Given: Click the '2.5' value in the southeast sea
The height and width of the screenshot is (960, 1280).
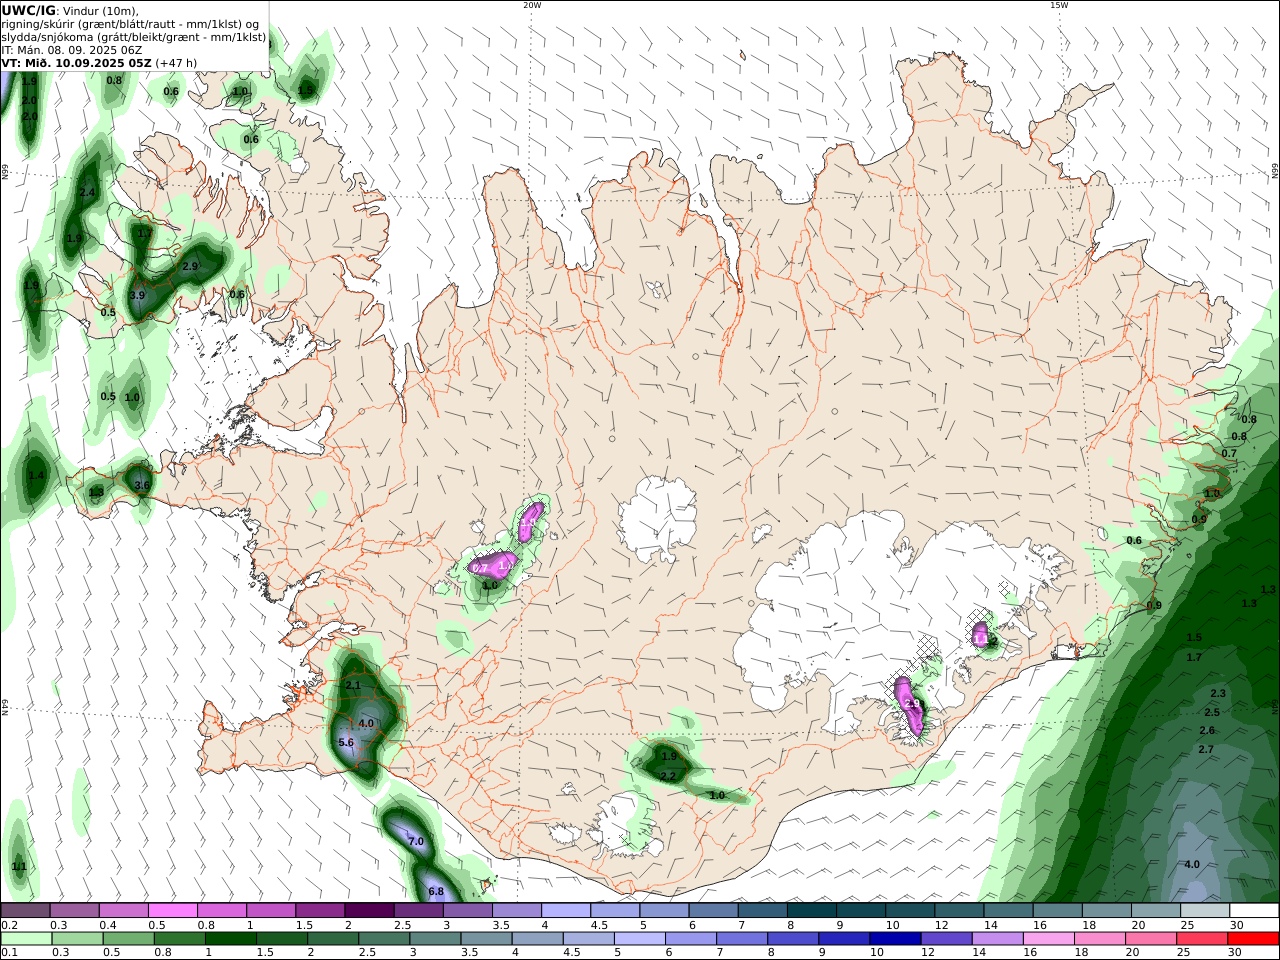Looking at the screenshot, I should 1212,713.
